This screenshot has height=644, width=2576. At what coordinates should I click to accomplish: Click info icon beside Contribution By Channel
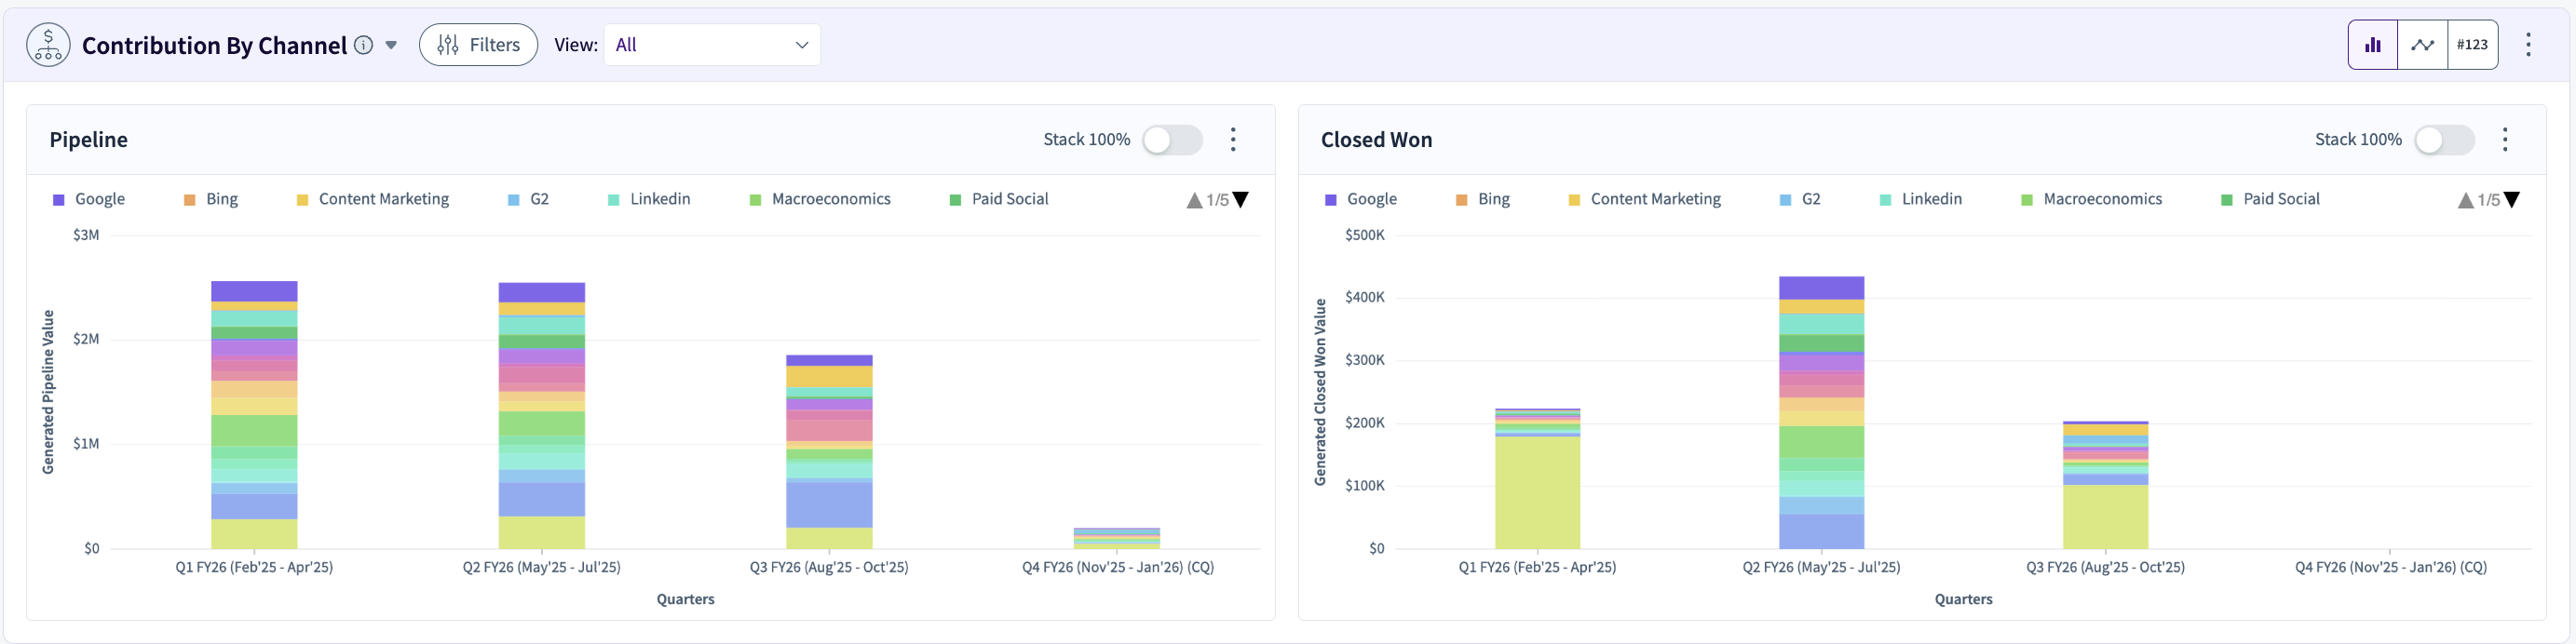click(x=364, y=45)
